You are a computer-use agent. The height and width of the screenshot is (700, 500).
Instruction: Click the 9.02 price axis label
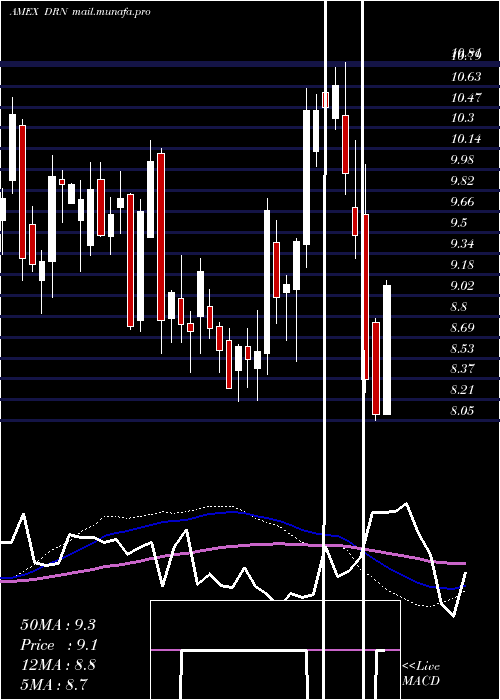click(464, 286)
